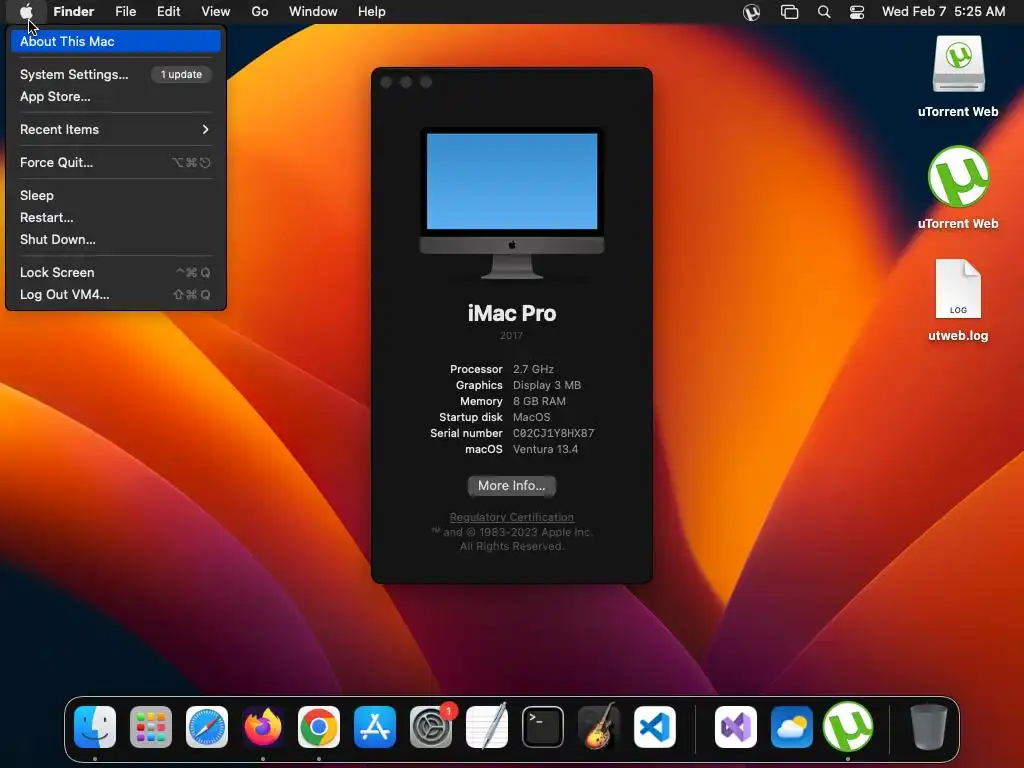
Task: Click the Apple logo menu
Action: click(x=26, y=11)
